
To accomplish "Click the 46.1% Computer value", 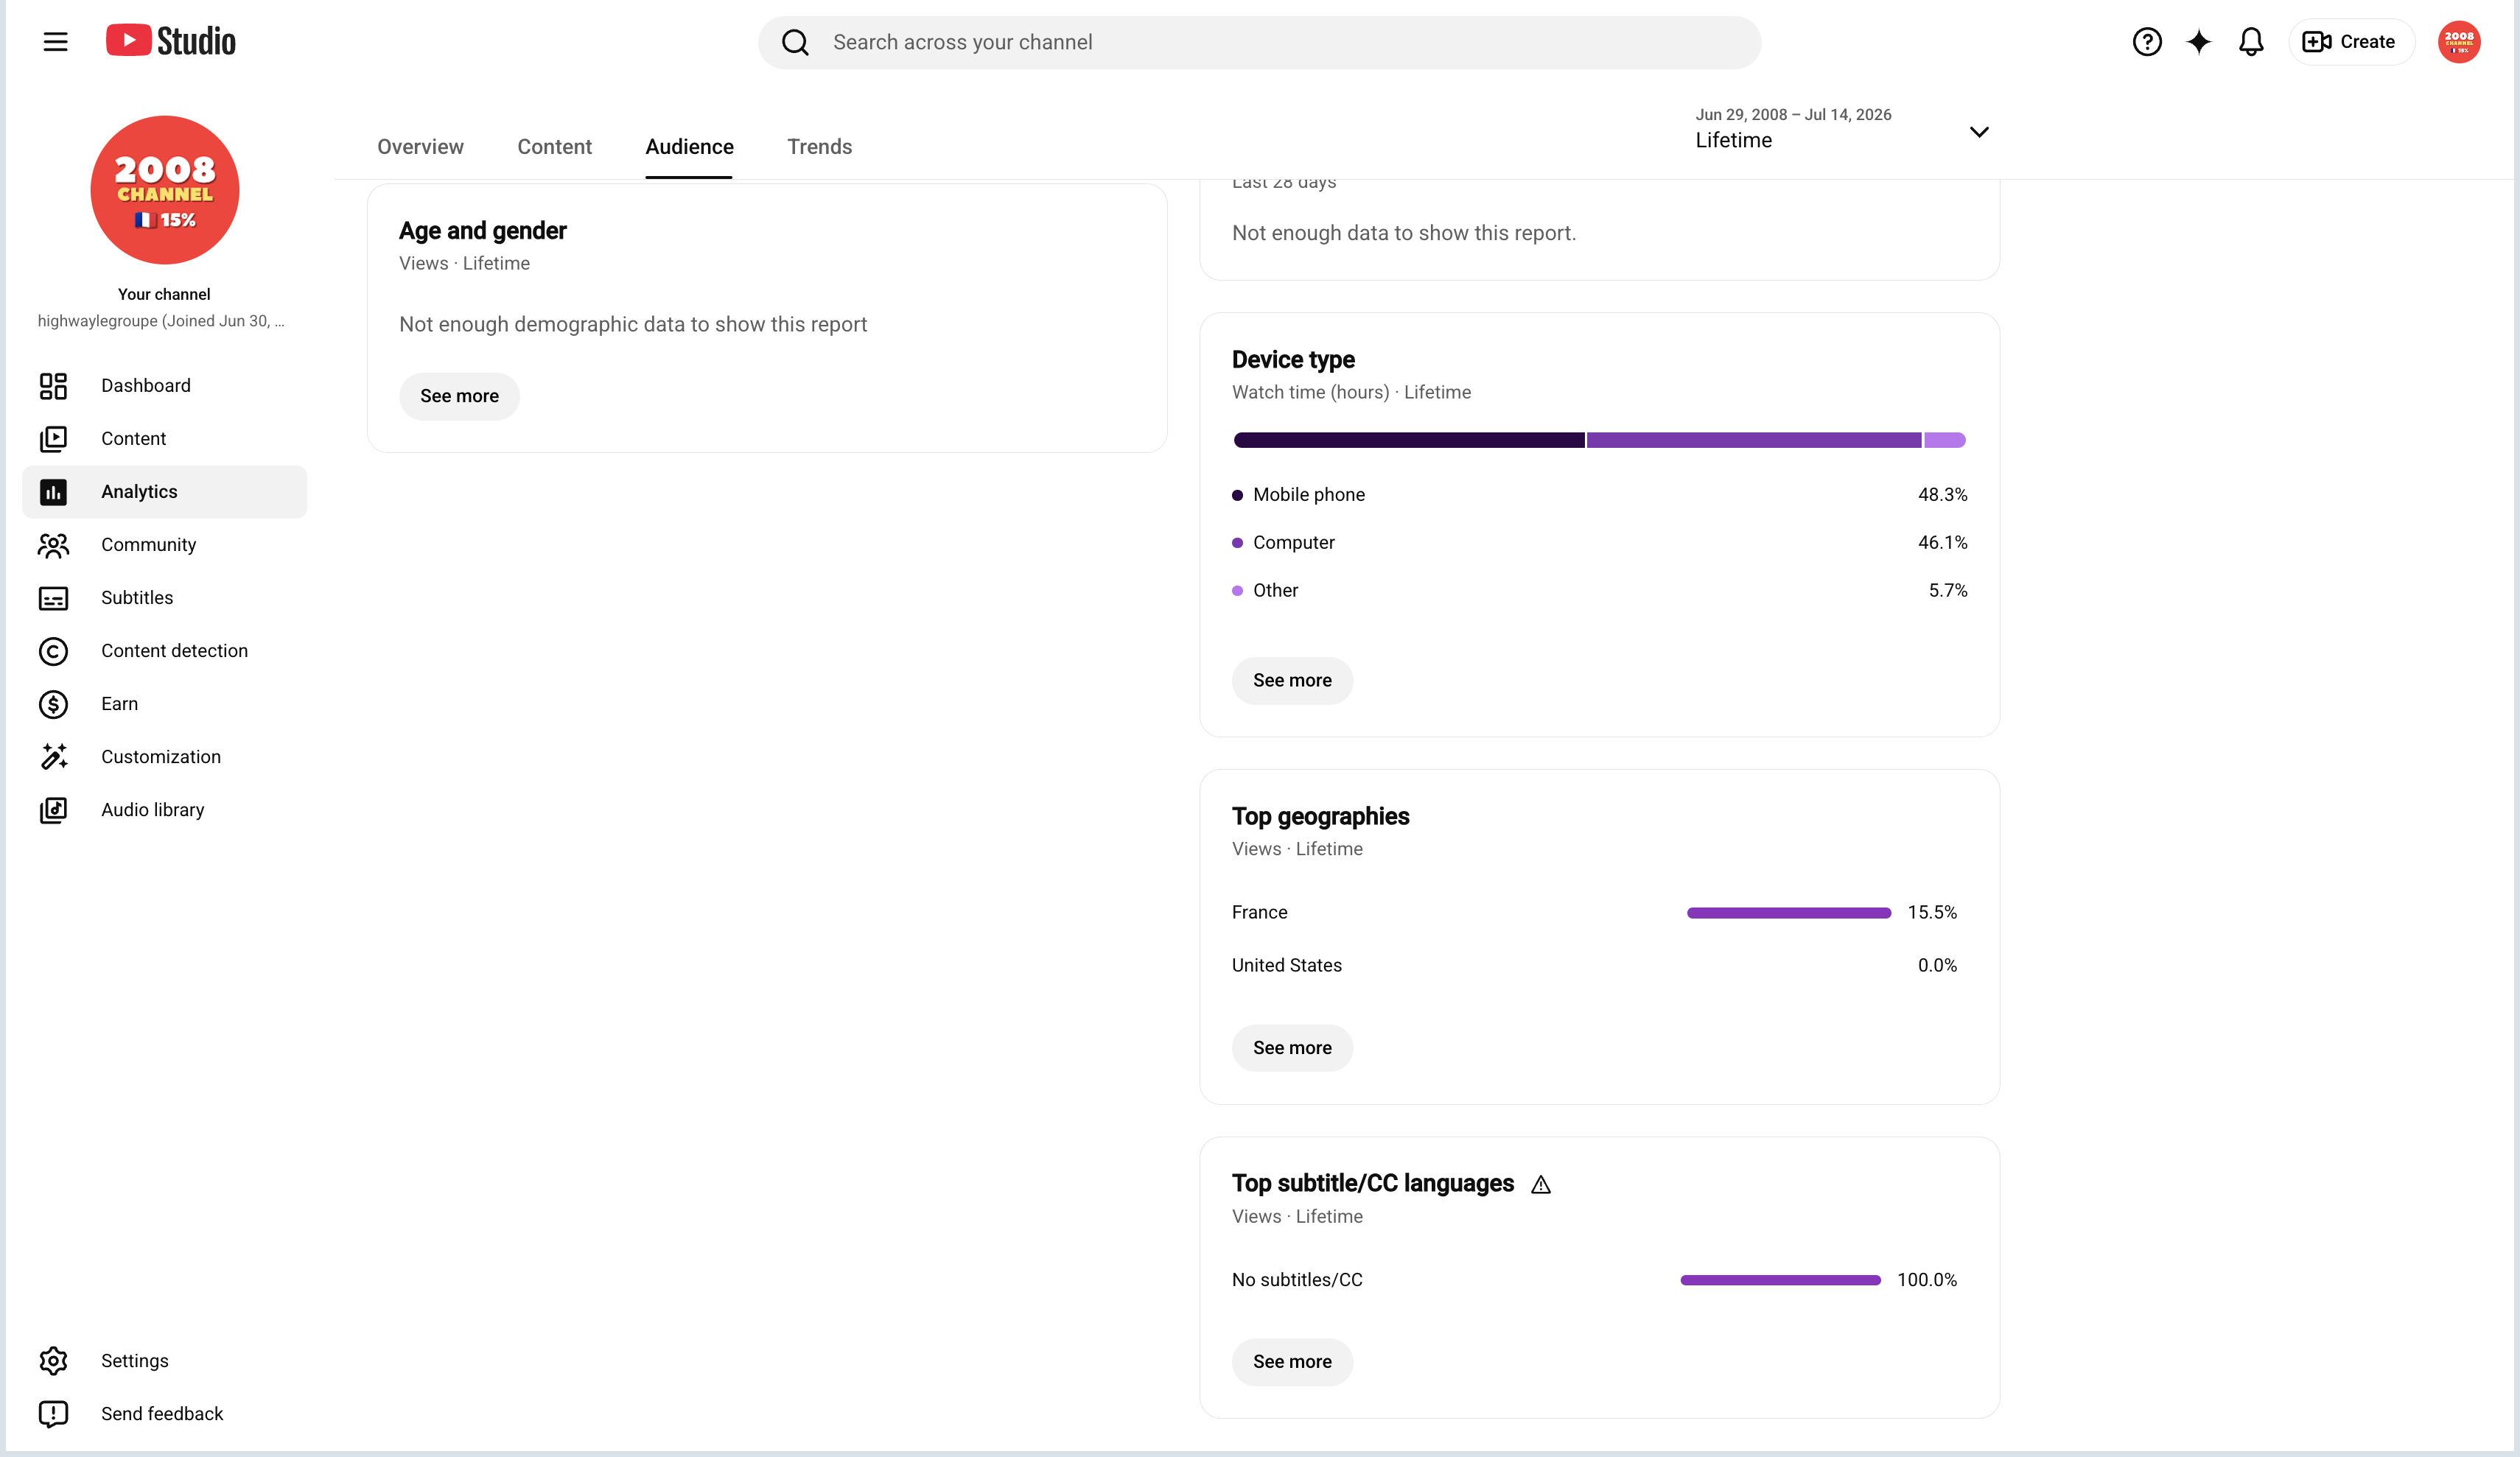I will [x=1942, y=543].
